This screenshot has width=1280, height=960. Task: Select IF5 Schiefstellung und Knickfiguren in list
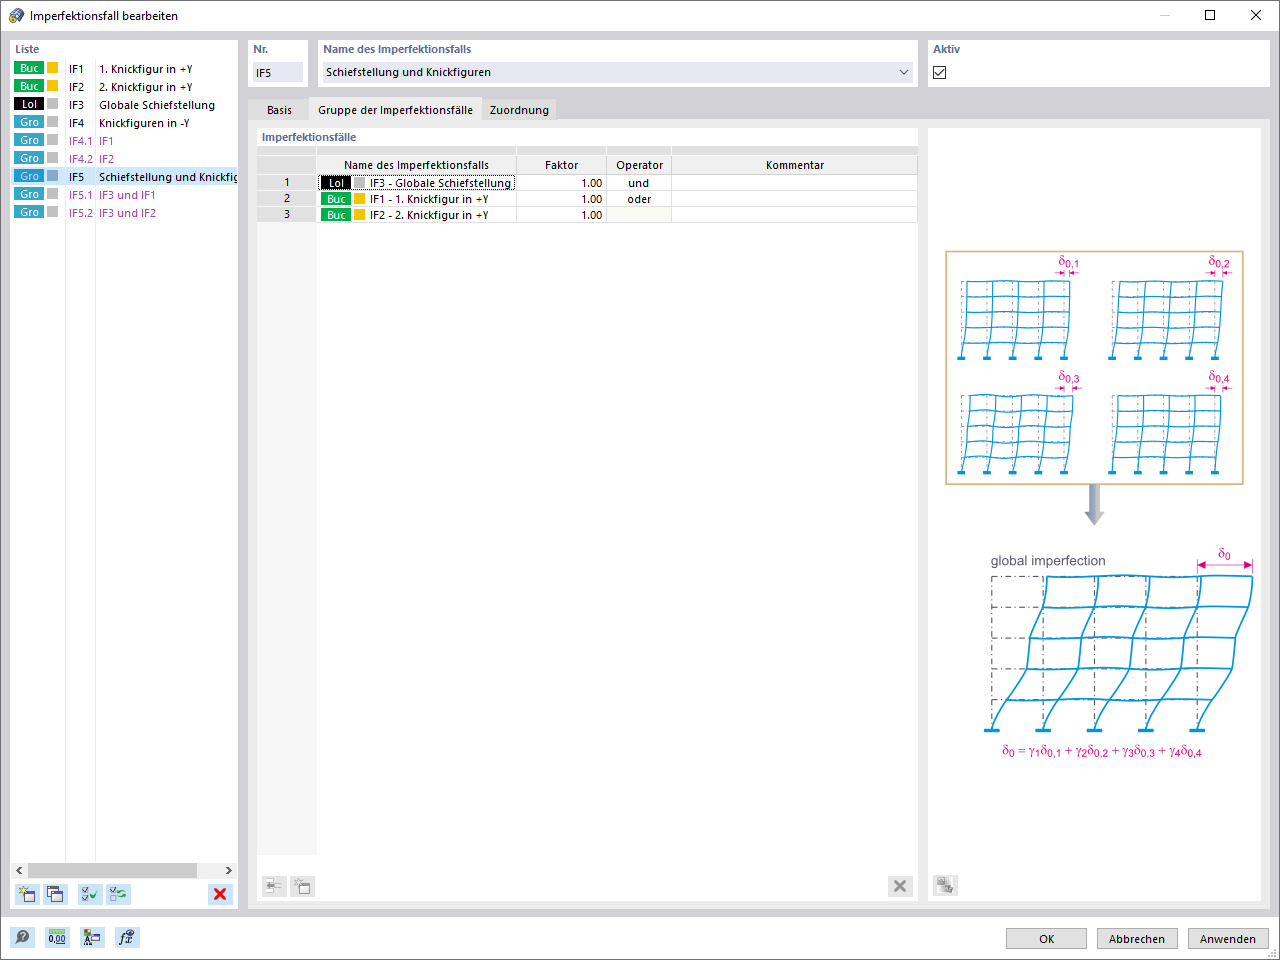[x=125, y=177]
